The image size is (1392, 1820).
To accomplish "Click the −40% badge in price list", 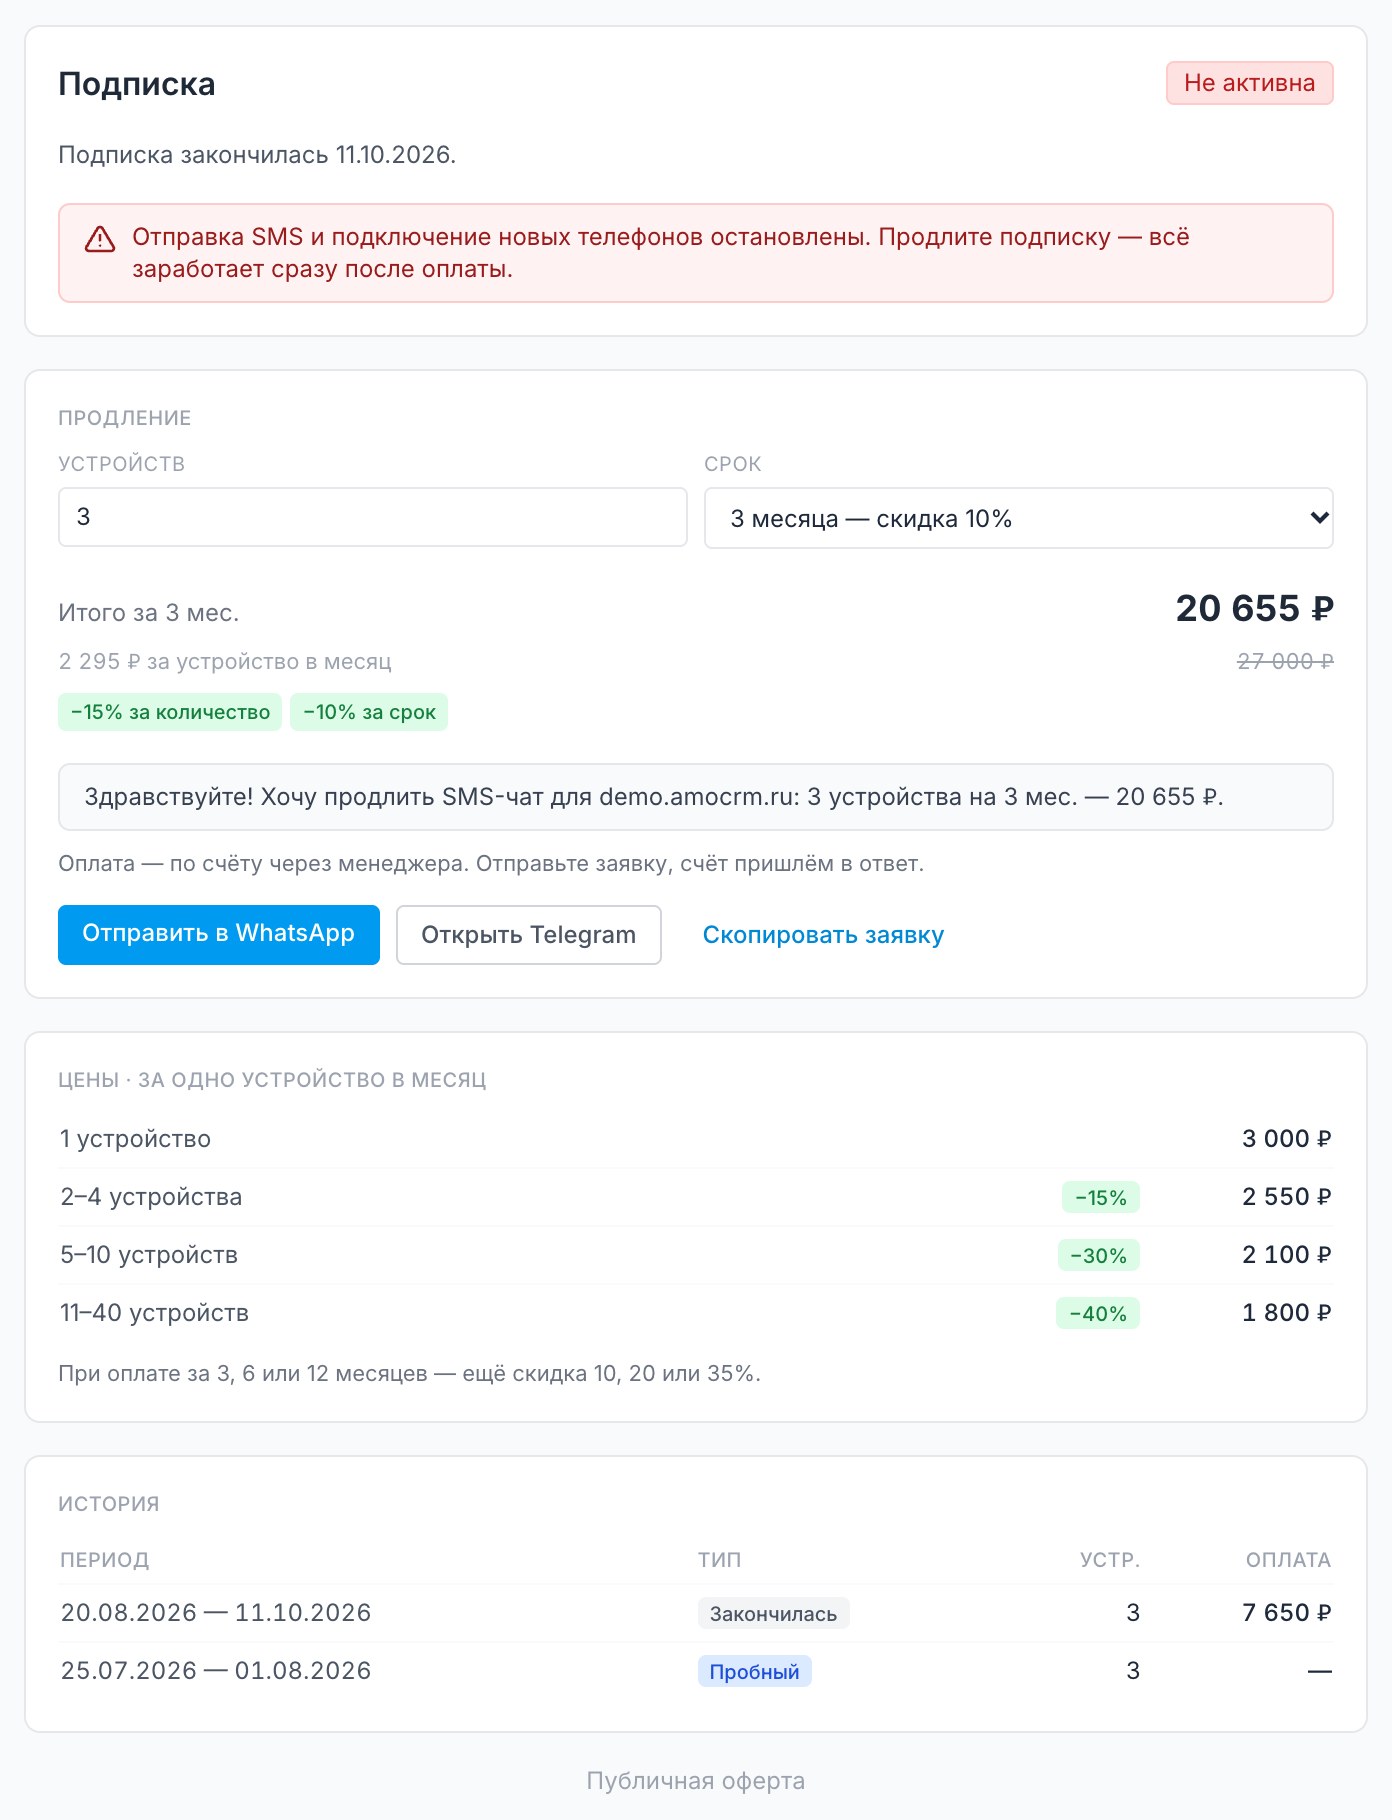I will point(1098,1313).
